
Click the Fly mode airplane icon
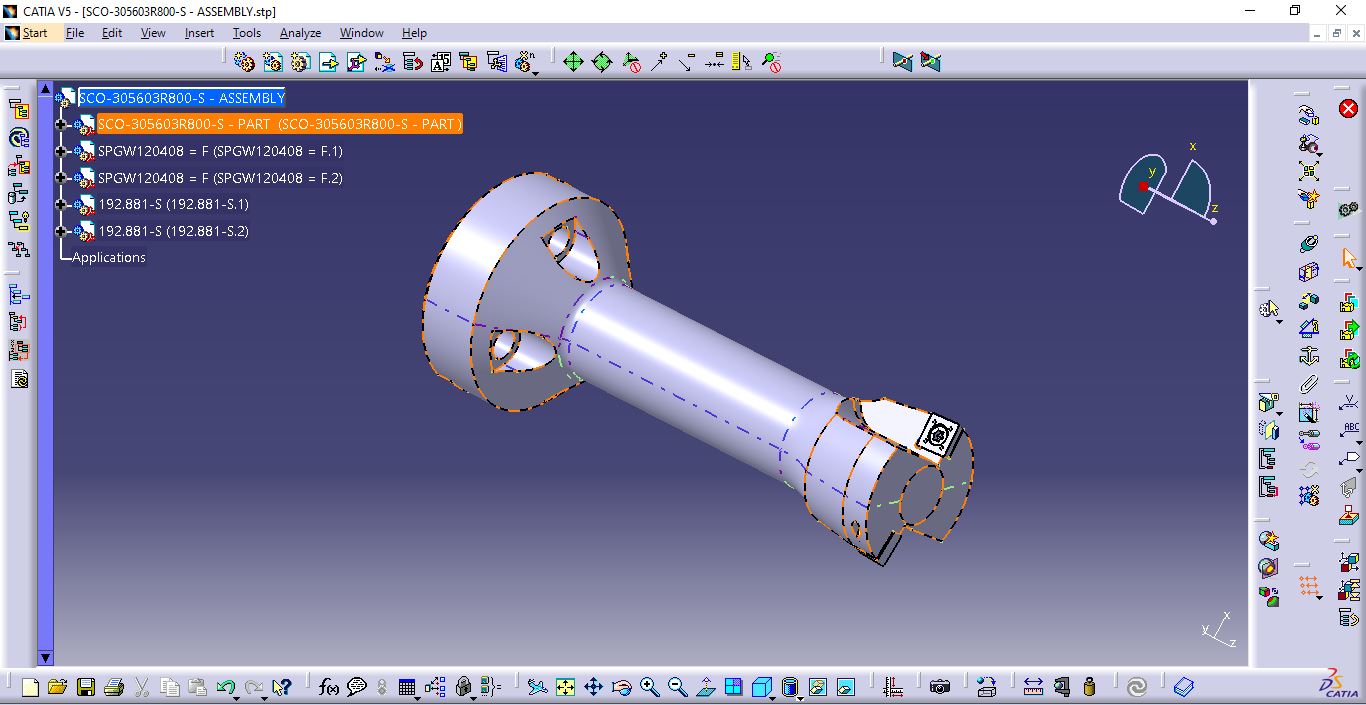[537, 687]
